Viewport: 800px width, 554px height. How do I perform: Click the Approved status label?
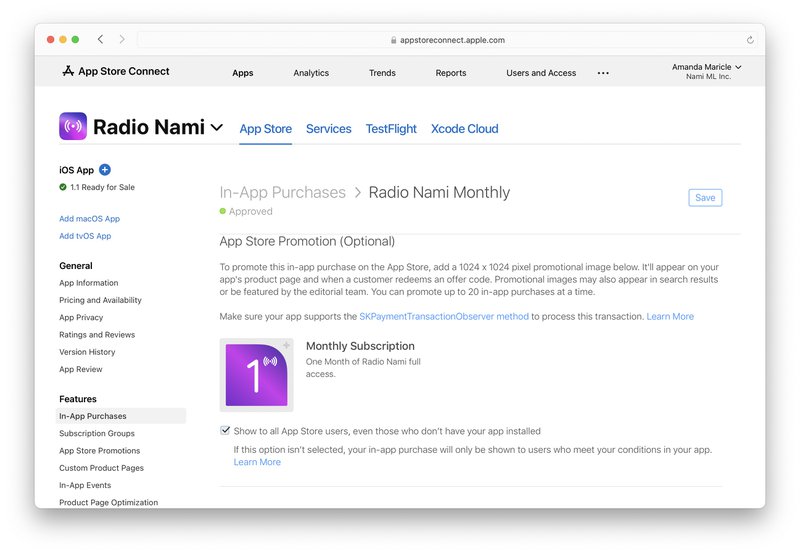(x=251, y=211)
